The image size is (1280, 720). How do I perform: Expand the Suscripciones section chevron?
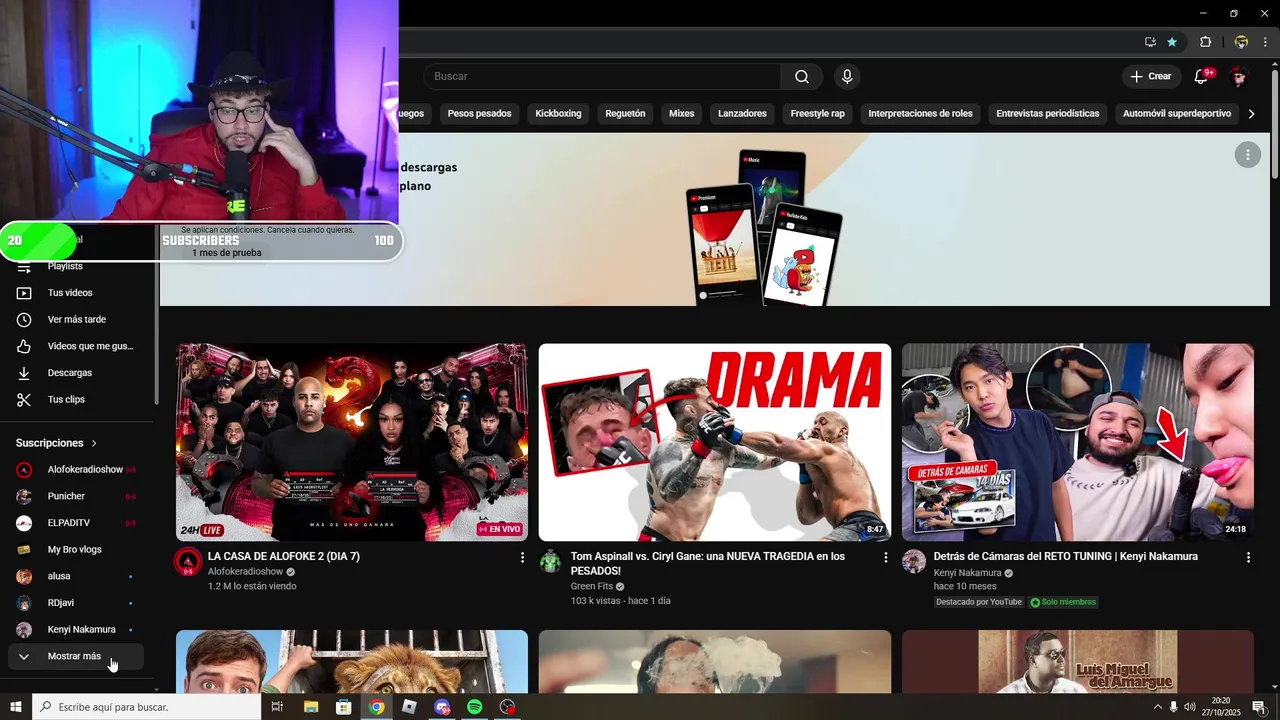click(x=94, y=443)
